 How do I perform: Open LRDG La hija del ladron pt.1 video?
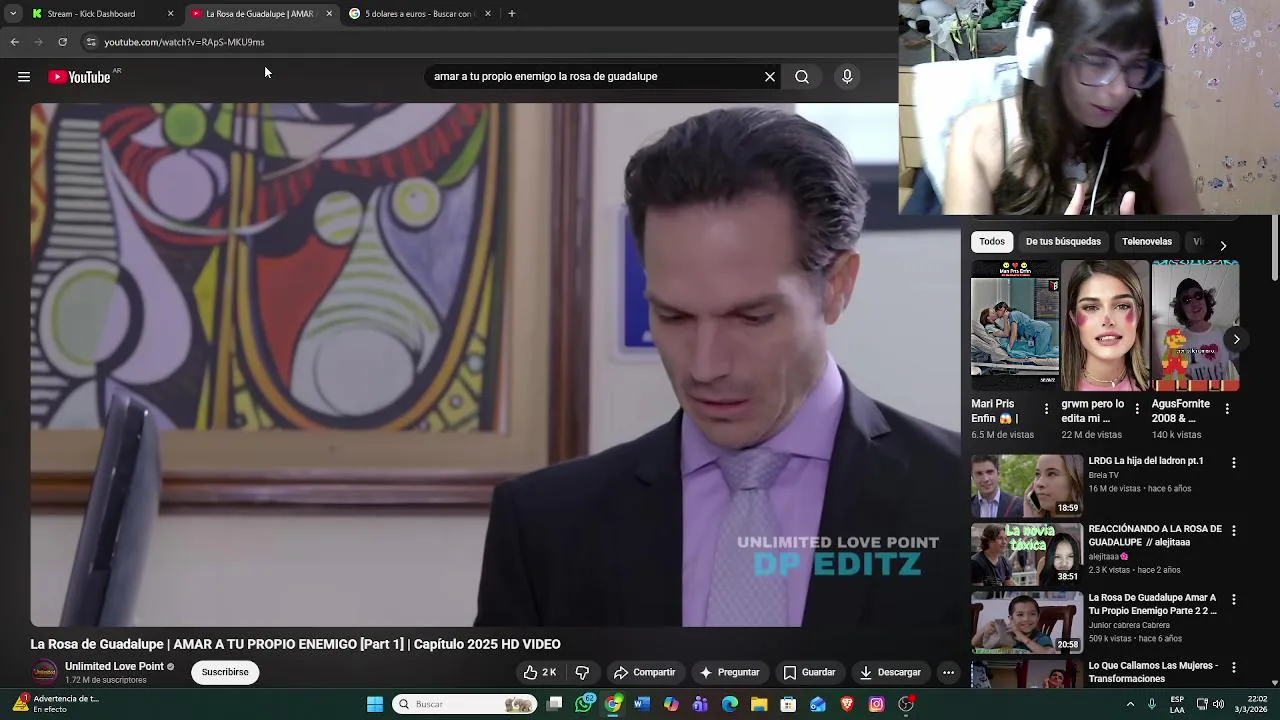[x=1027, y=485]
